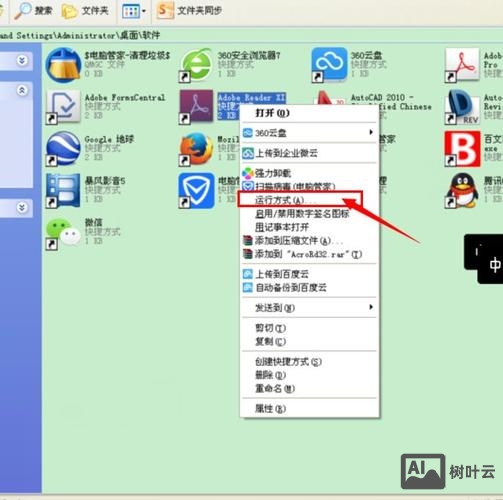Image resolution: width=503 pixels, height=500 pixels.
Task: Choose 复制(C) menu item
Action: tap(309, 341)
